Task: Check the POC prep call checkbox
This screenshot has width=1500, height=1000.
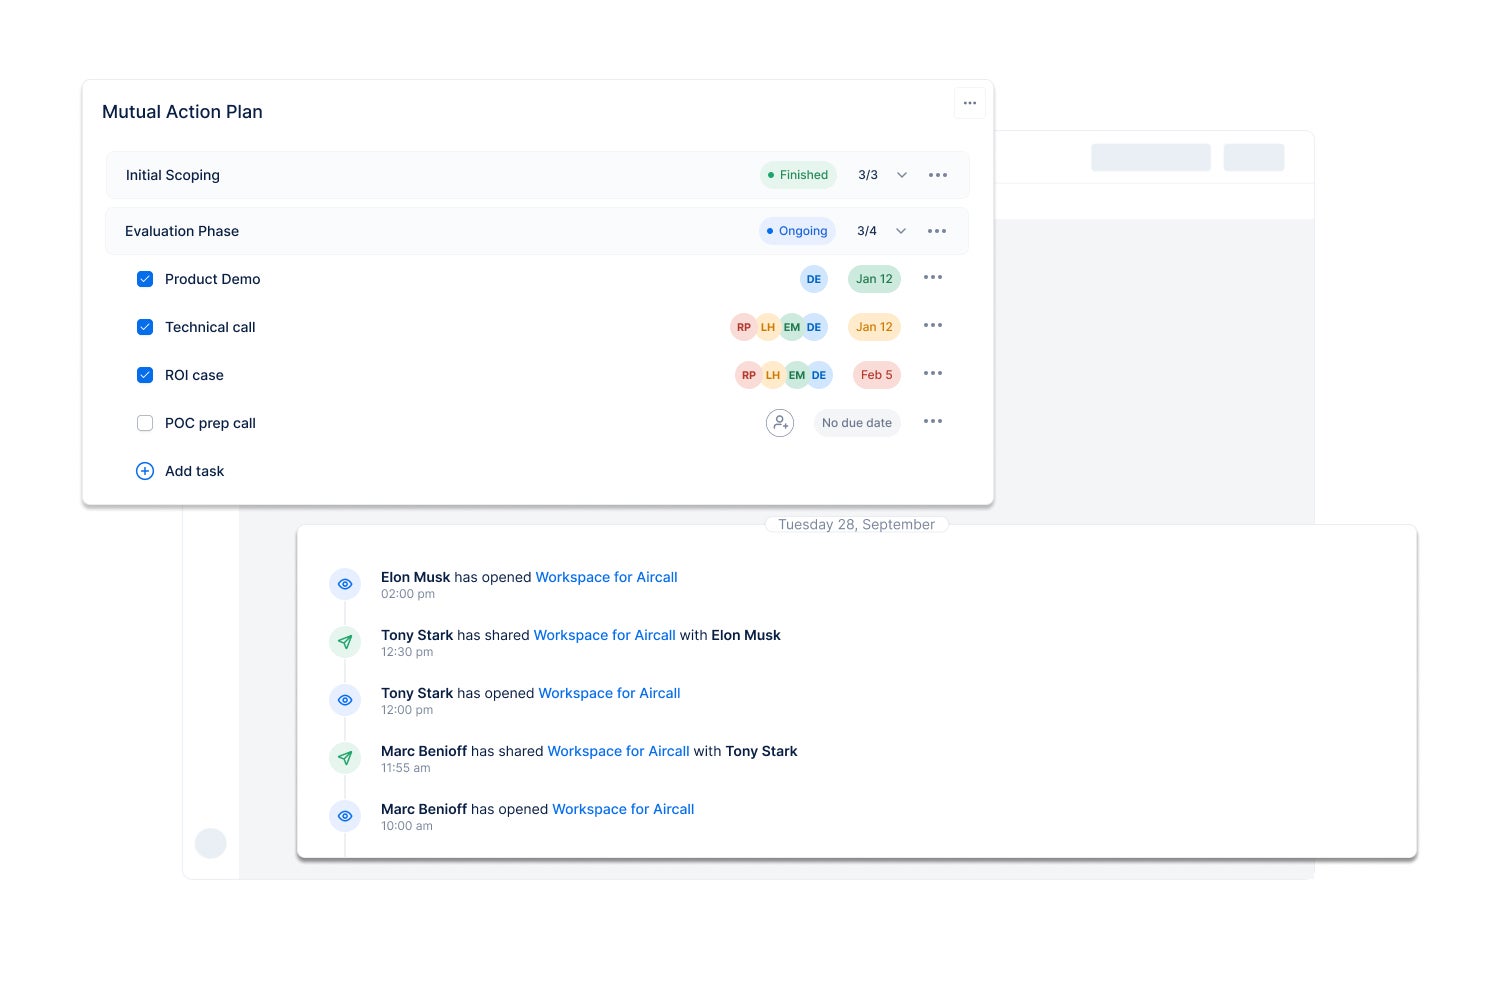Action: point(145,423)
